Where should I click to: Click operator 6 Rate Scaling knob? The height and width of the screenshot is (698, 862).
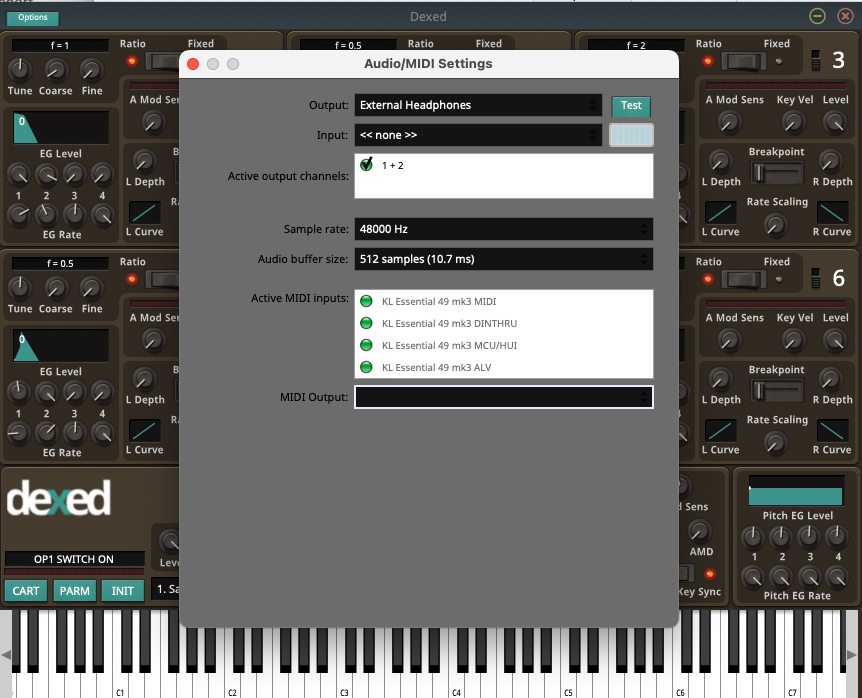tap(775, 442)
